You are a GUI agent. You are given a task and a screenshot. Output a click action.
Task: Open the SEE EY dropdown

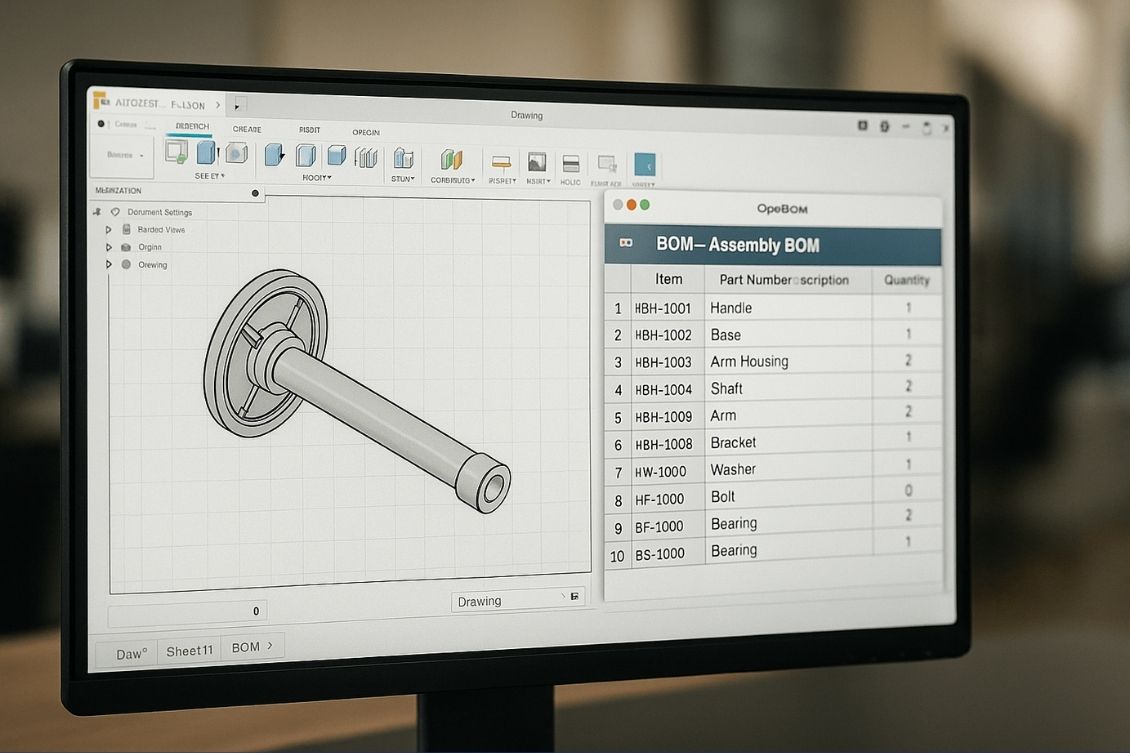point(210,176)
